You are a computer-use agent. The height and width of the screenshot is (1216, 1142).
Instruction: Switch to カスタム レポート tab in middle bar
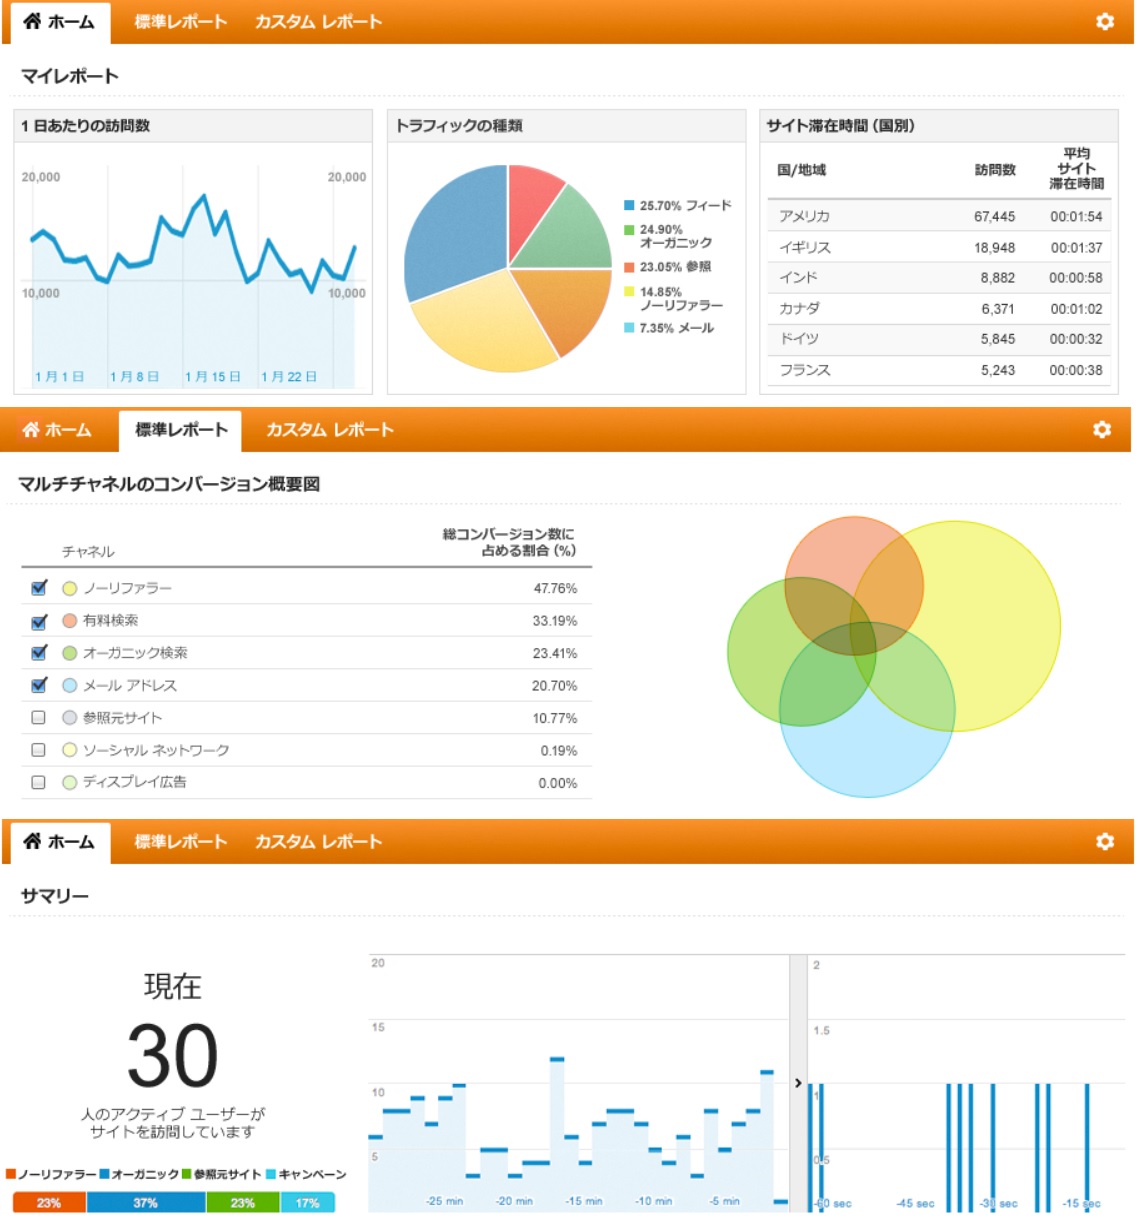pos(329,430)
